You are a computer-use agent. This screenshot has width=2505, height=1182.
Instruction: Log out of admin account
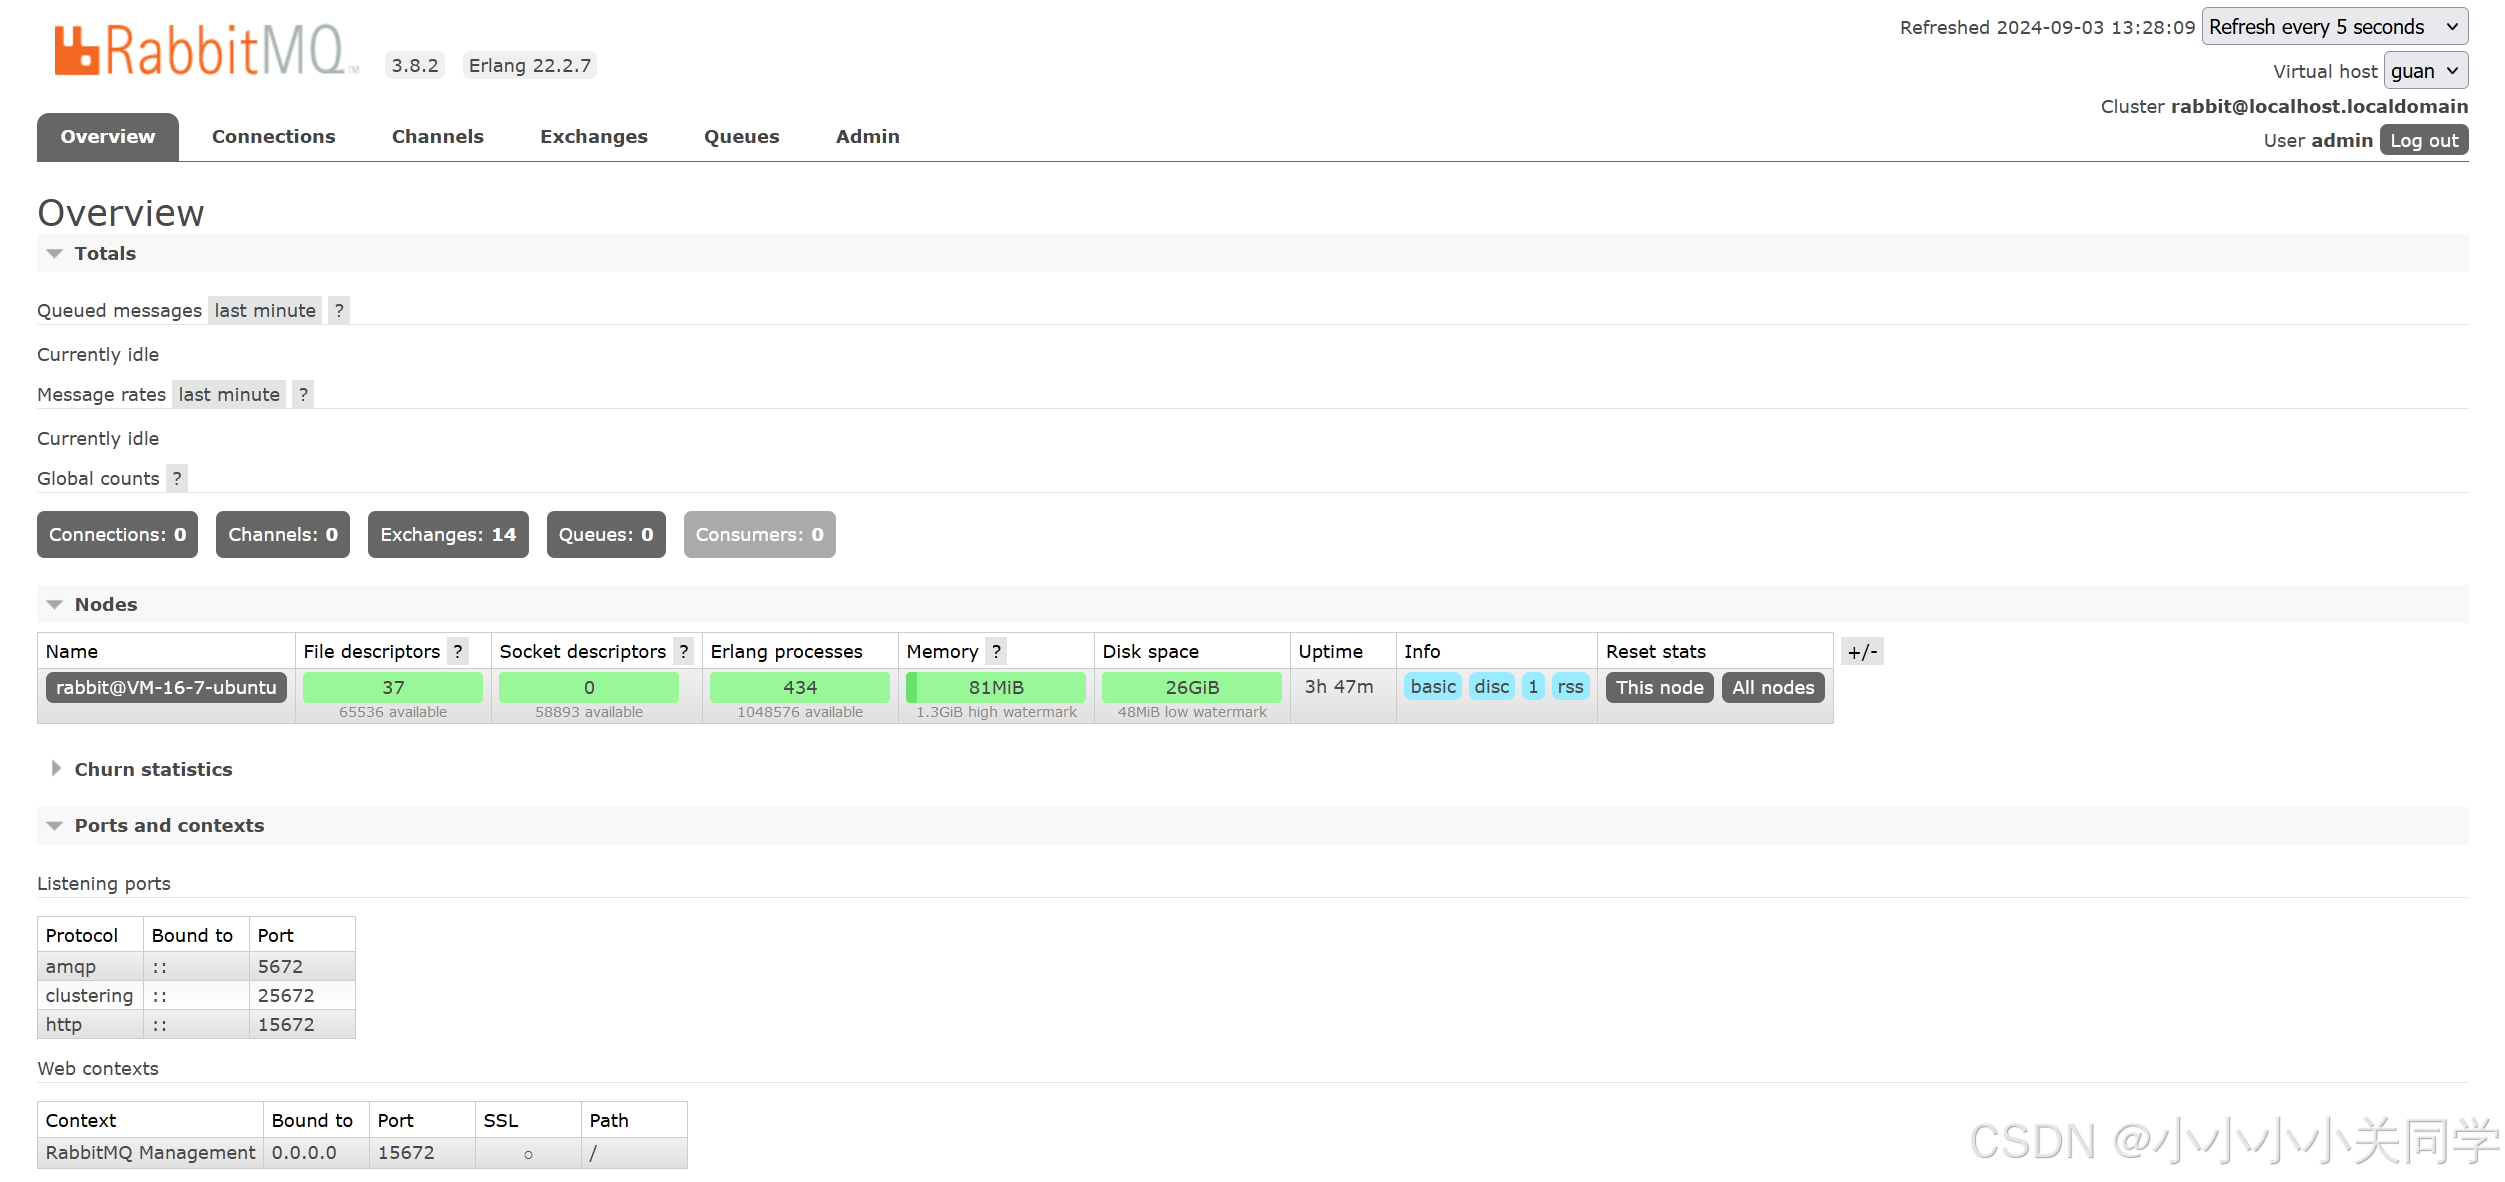click(x=2424, y=141)
